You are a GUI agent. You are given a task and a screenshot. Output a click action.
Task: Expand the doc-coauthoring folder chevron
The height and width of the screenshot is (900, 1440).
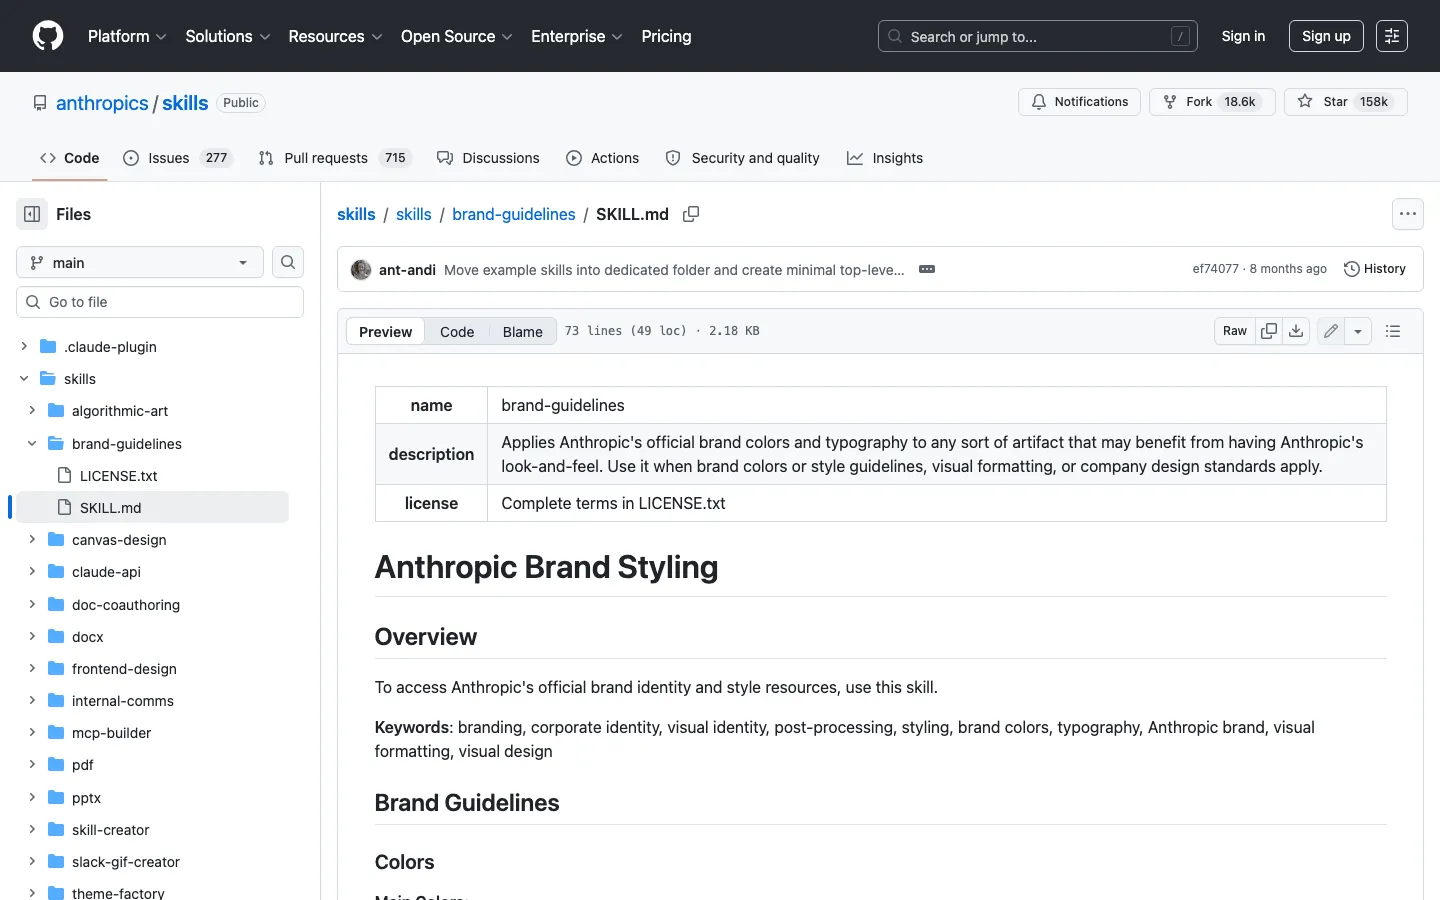click(x=32, y=604)
